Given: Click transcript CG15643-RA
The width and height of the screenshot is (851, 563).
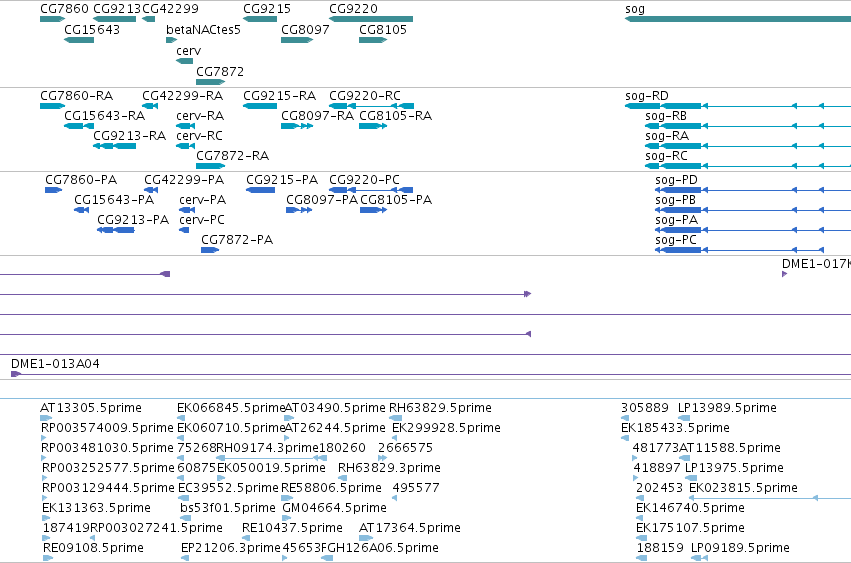Looking at the screenshot, I should 105,116.
